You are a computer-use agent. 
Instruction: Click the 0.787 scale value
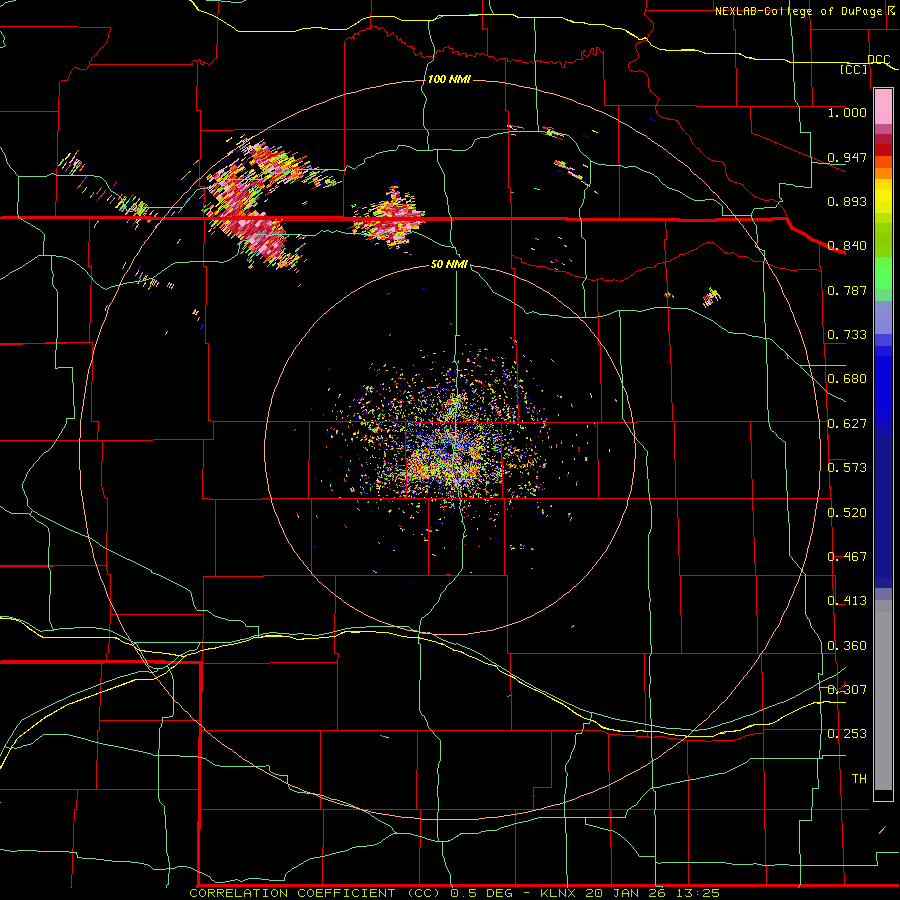click(847, 290)
